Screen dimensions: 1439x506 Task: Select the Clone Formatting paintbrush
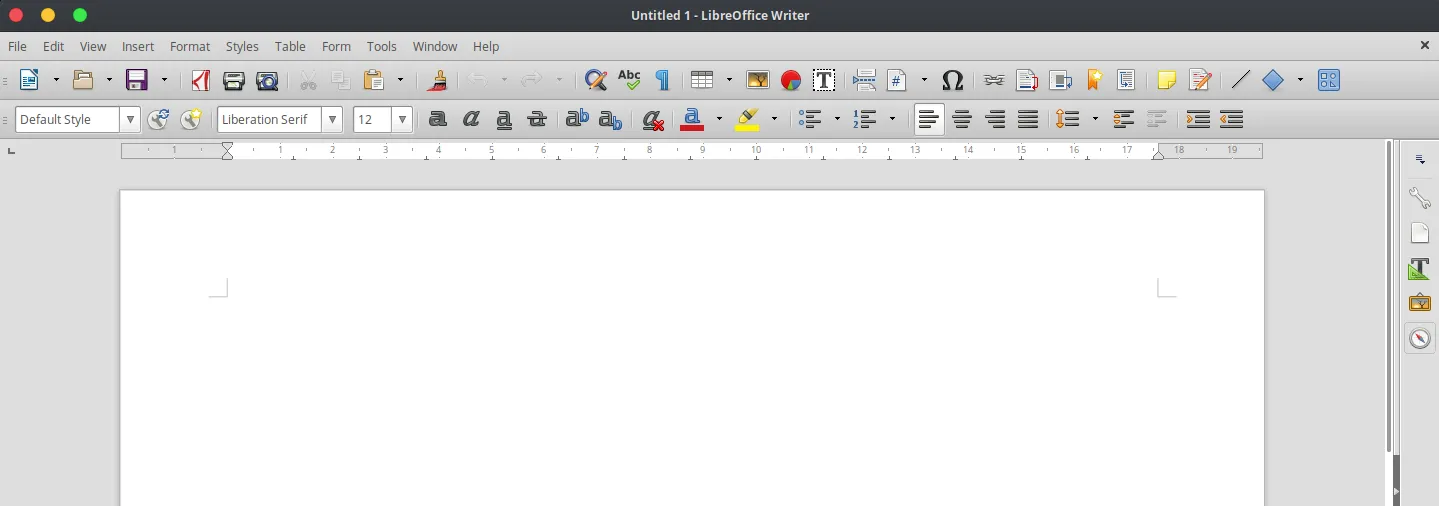tap(436, 80)
